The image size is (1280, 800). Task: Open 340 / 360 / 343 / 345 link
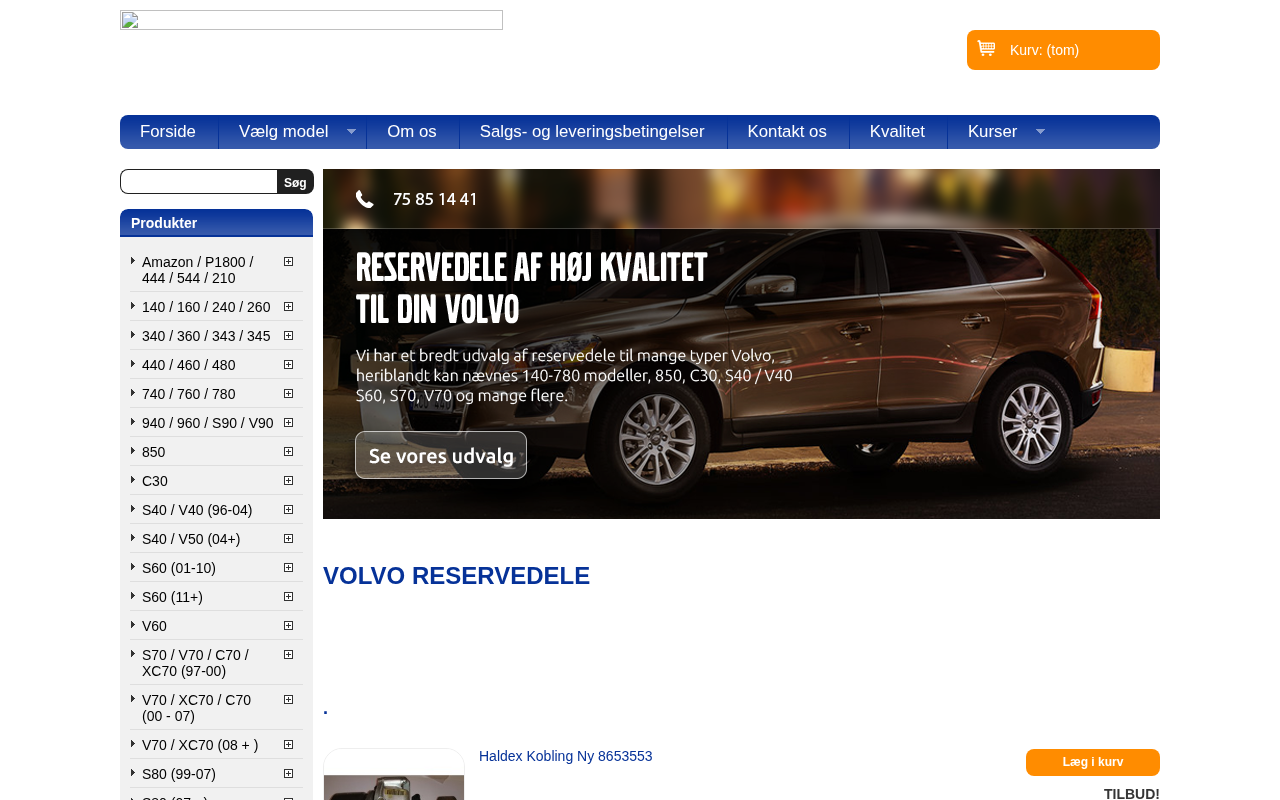(206, 336)
